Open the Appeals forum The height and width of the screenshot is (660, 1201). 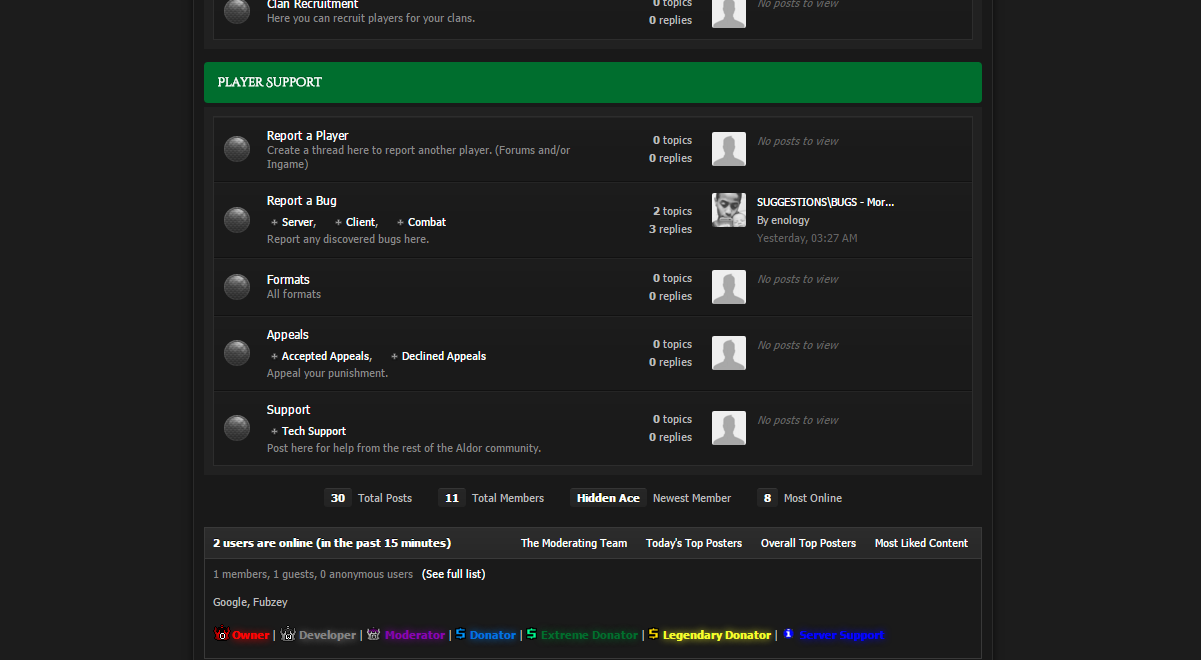point(287,335)
